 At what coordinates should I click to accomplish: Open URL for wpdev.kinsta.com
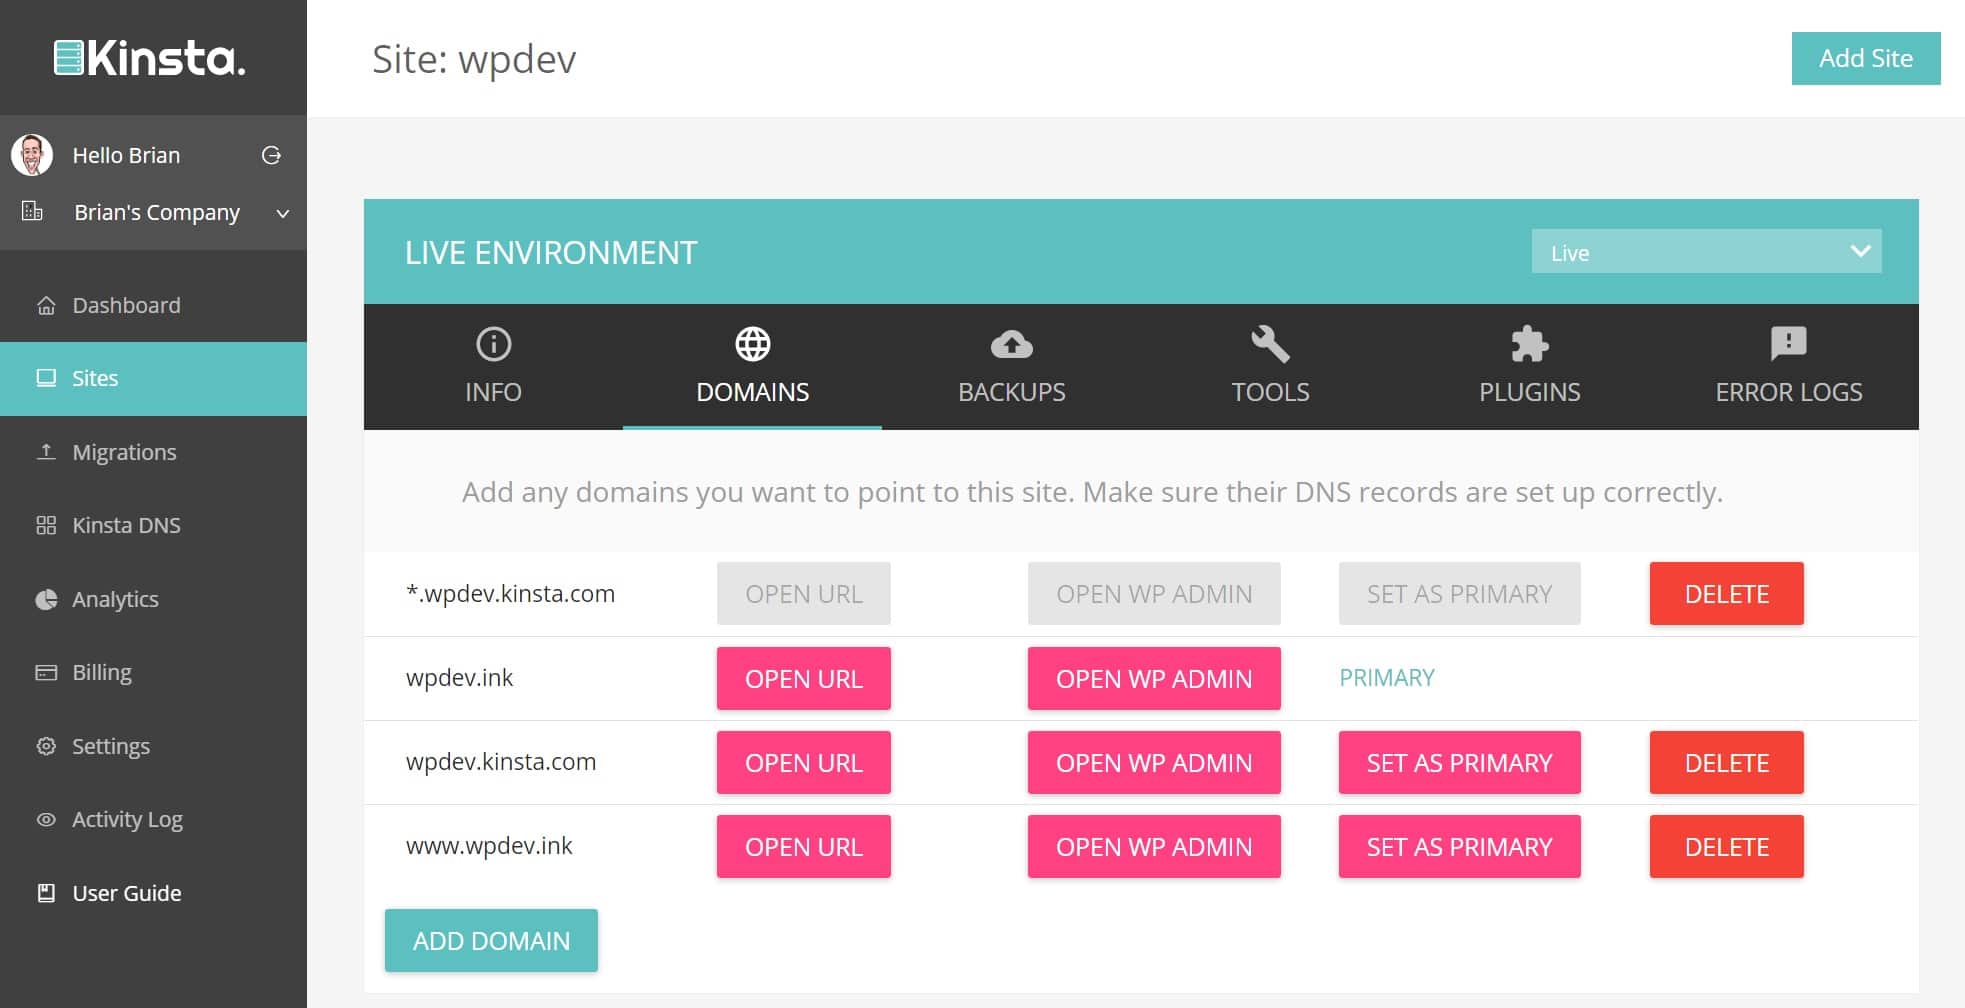point(803,762)
